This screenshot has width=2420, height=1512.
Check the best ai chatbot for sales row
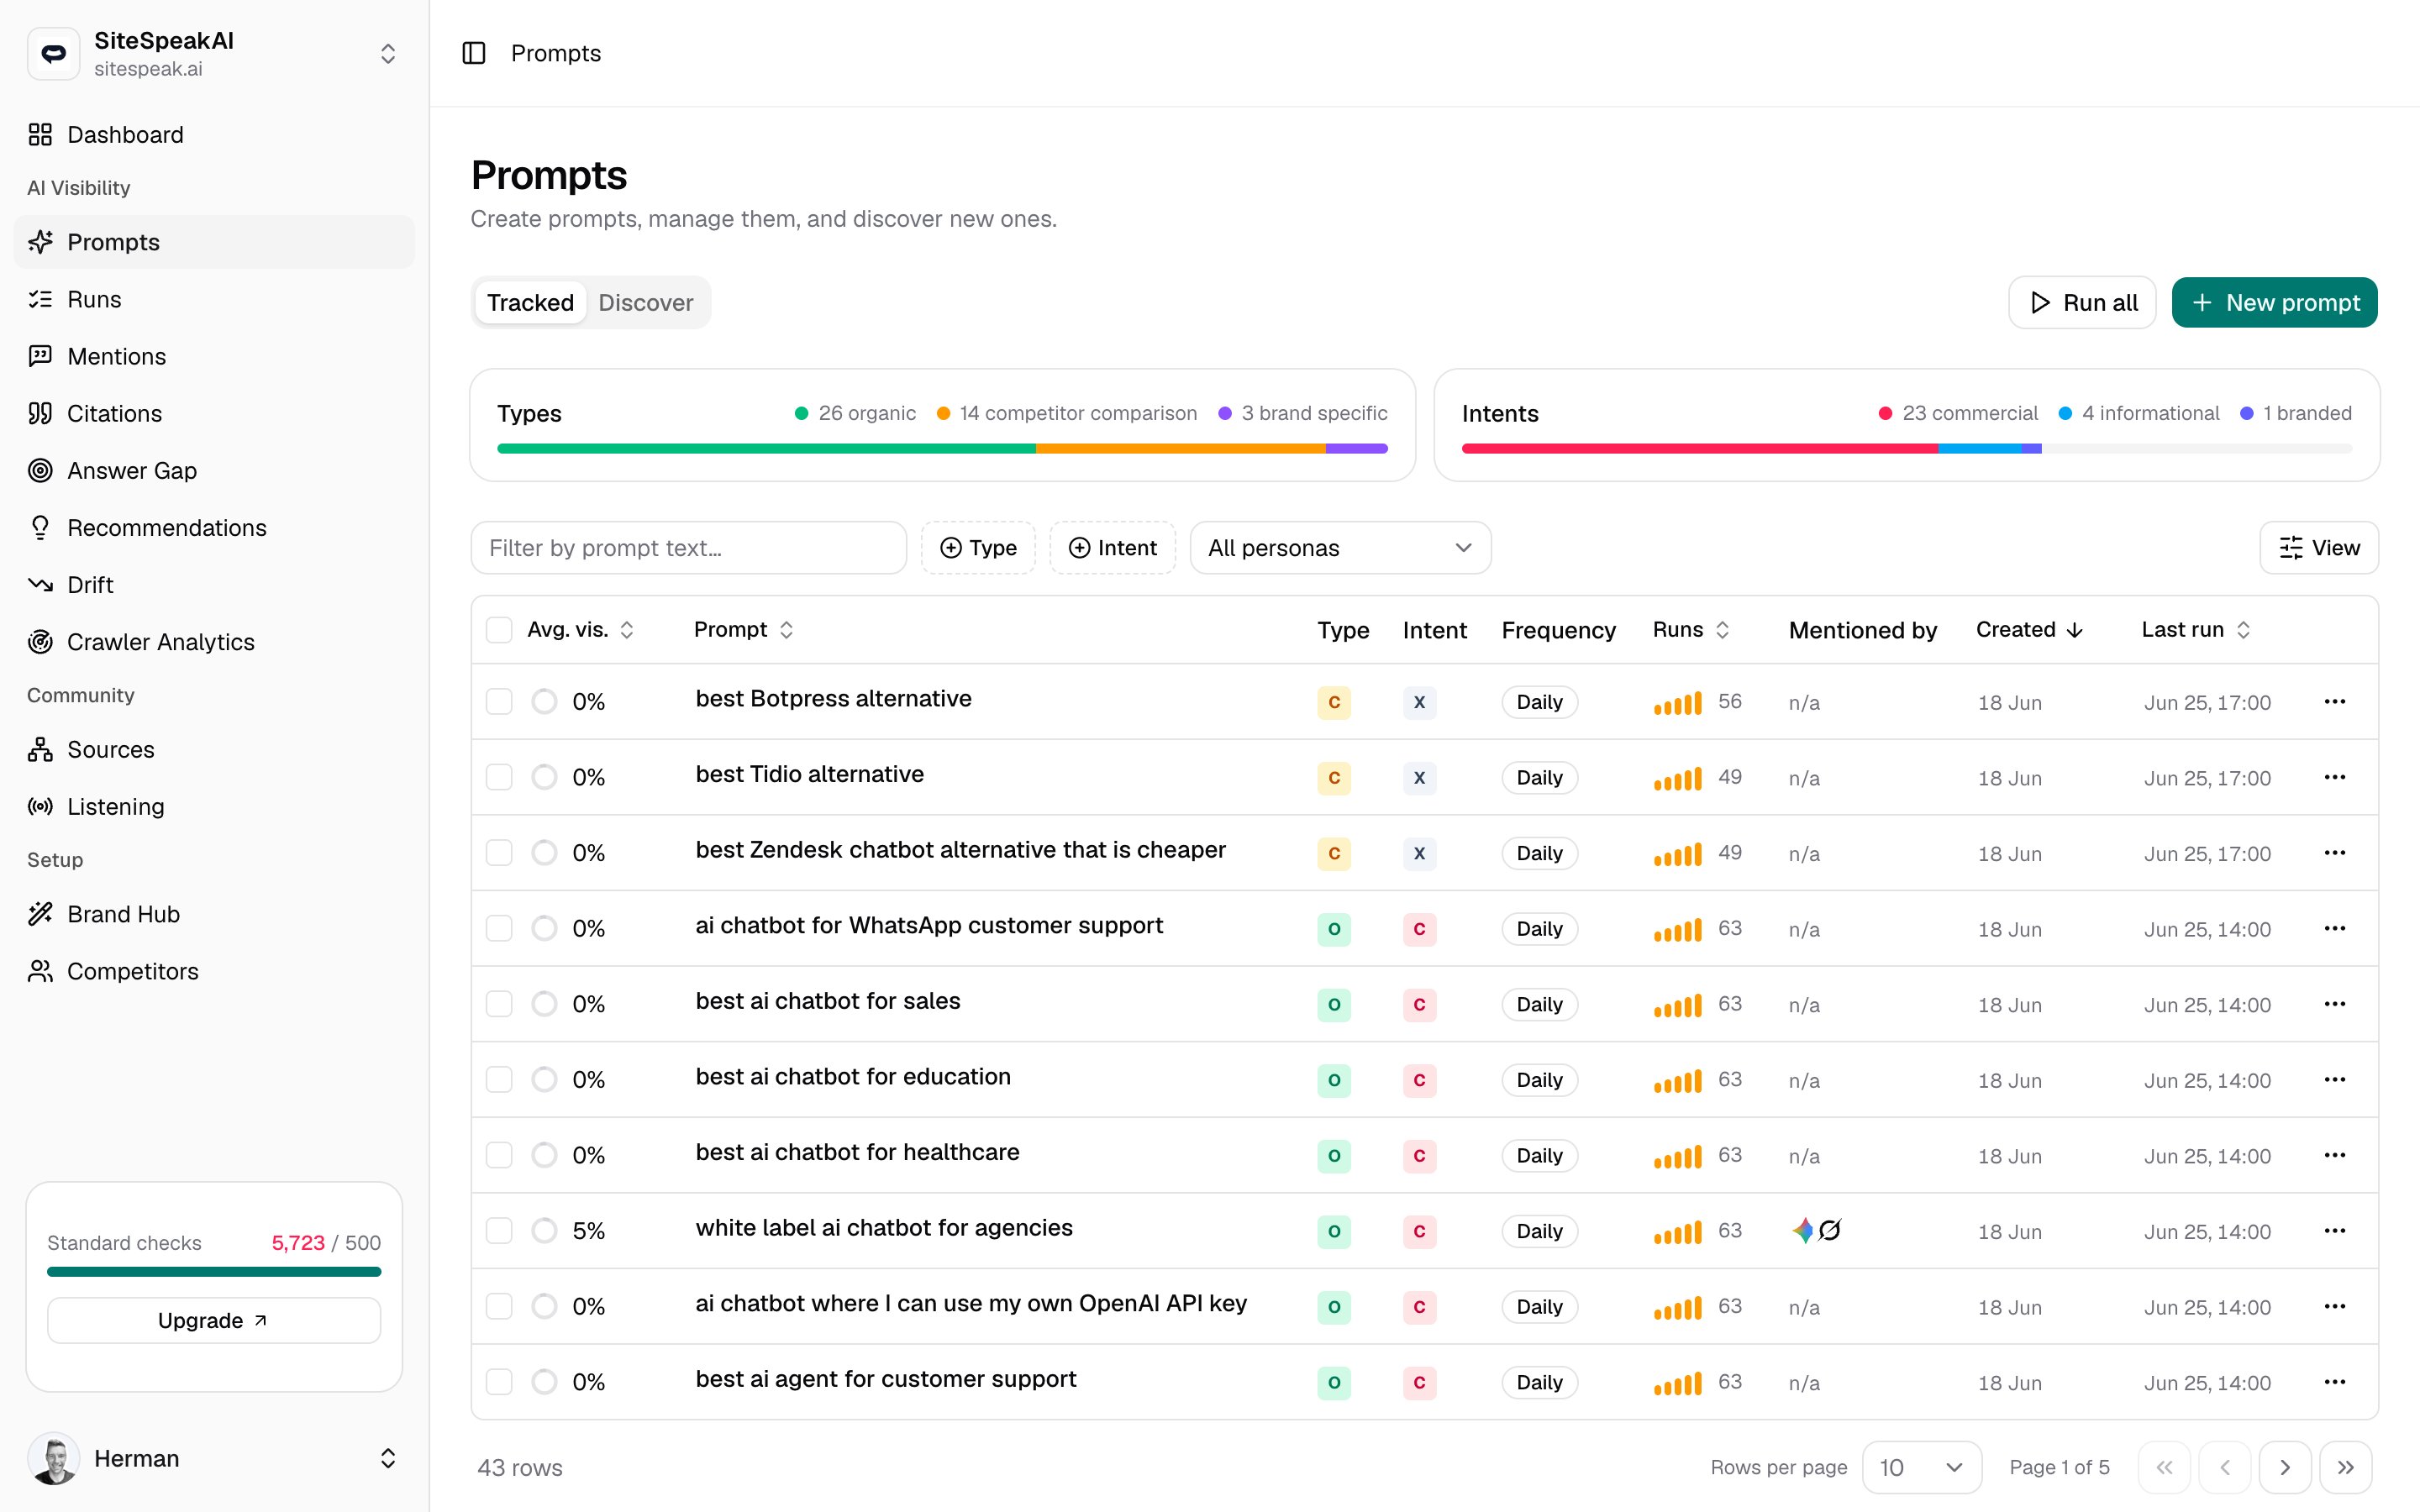(x=499, y=1004)
